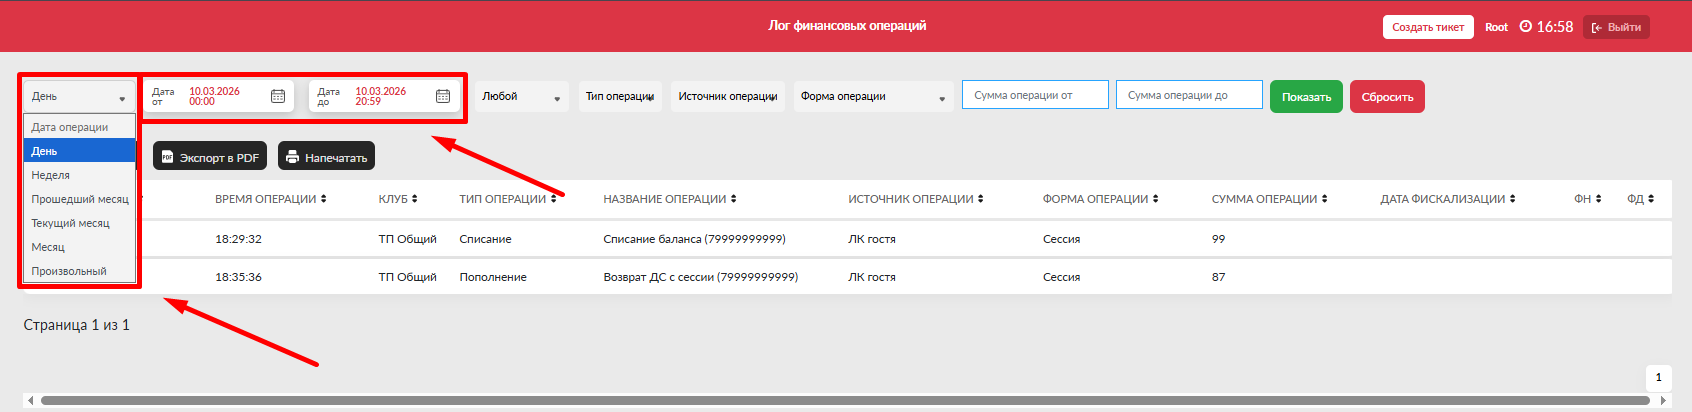Sort by 'Время операции' column arrows
The image size is (1692, 412).
(x=324, y=199)
